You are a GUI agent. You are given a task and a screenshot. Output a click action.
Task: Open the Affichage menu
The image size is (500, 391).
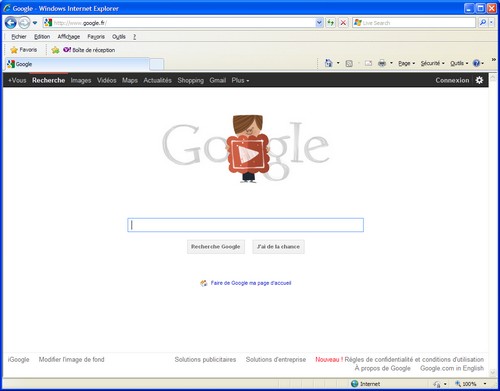(x=69, y=37)
